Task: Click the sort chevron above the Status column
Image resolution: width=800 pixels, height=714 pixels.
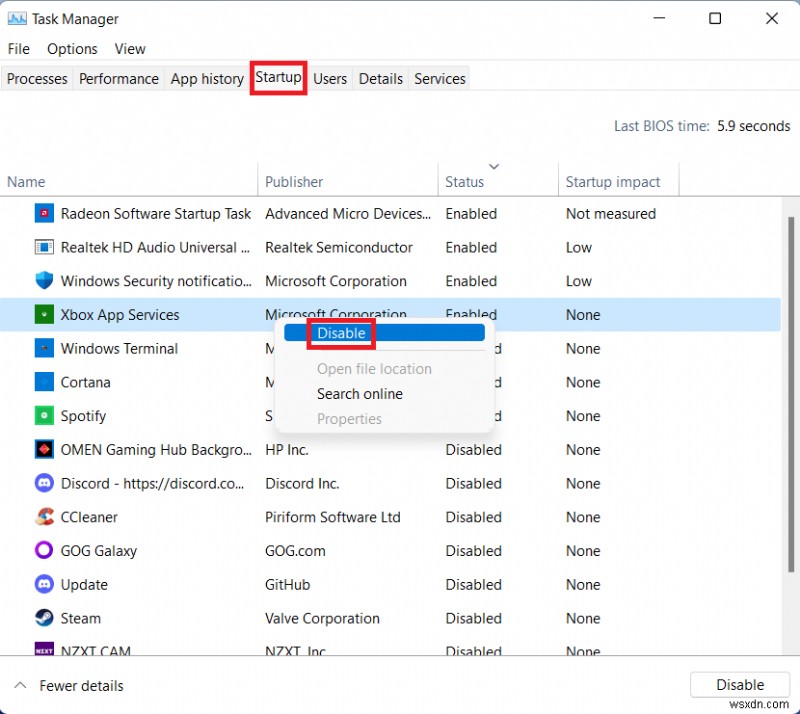Action: 492,167
